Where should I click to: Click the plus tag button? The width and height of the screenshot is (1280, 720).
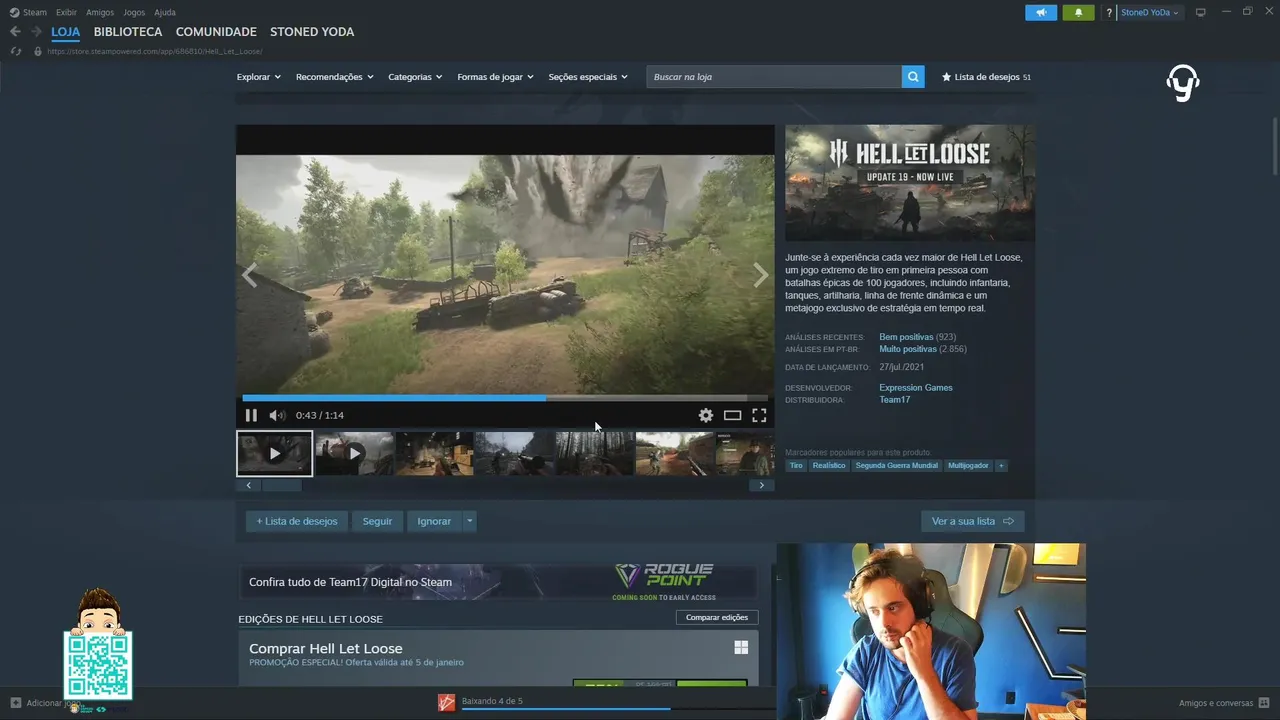(x=1001, y=466)
